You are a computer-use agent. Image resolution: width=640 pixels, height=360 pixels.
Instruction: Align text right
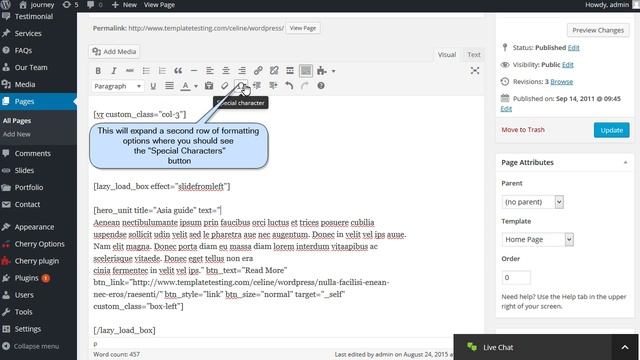tap(242, 71)
